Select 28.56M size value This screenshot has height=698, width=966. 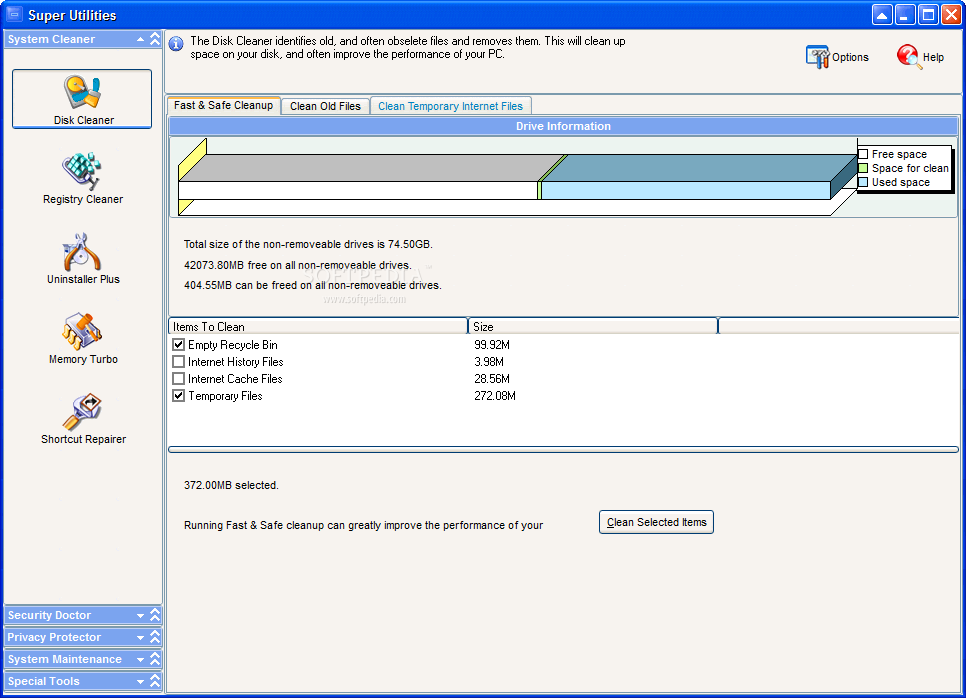click(492, 378)
